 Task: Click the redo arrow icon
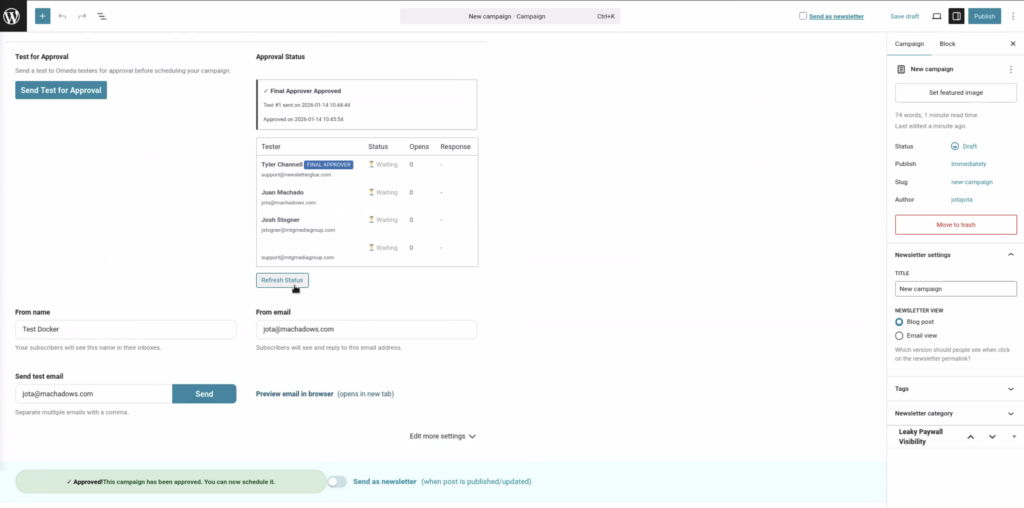pos(82,16)
